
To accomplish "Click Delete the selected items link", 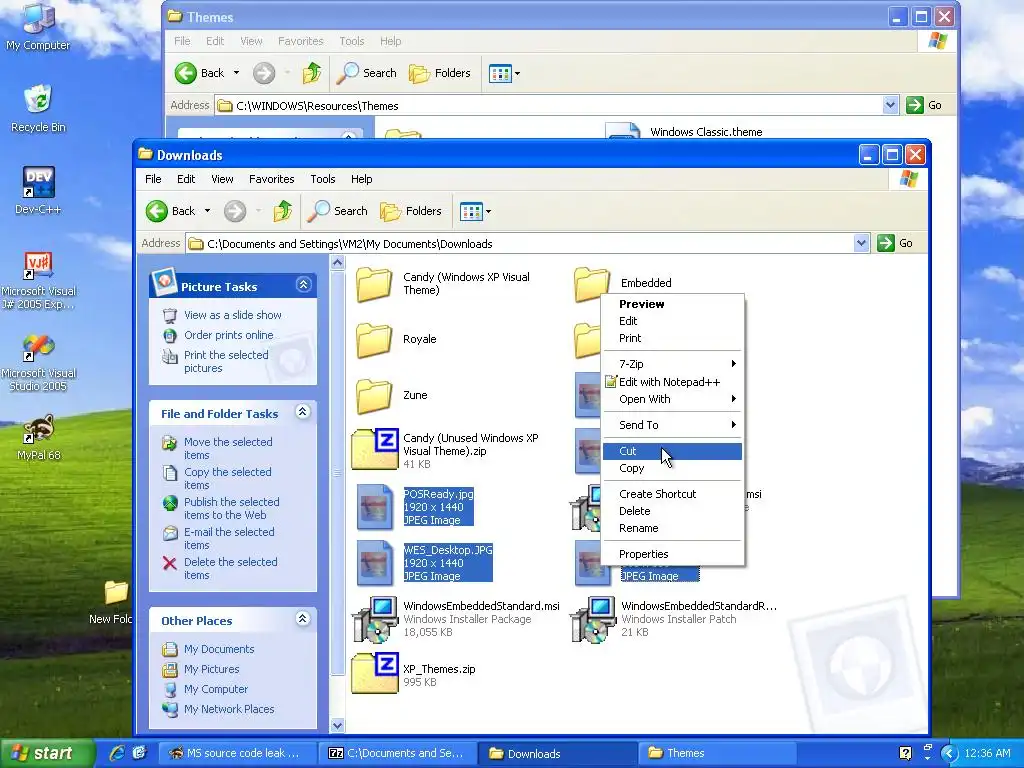I will pos(231,568).
